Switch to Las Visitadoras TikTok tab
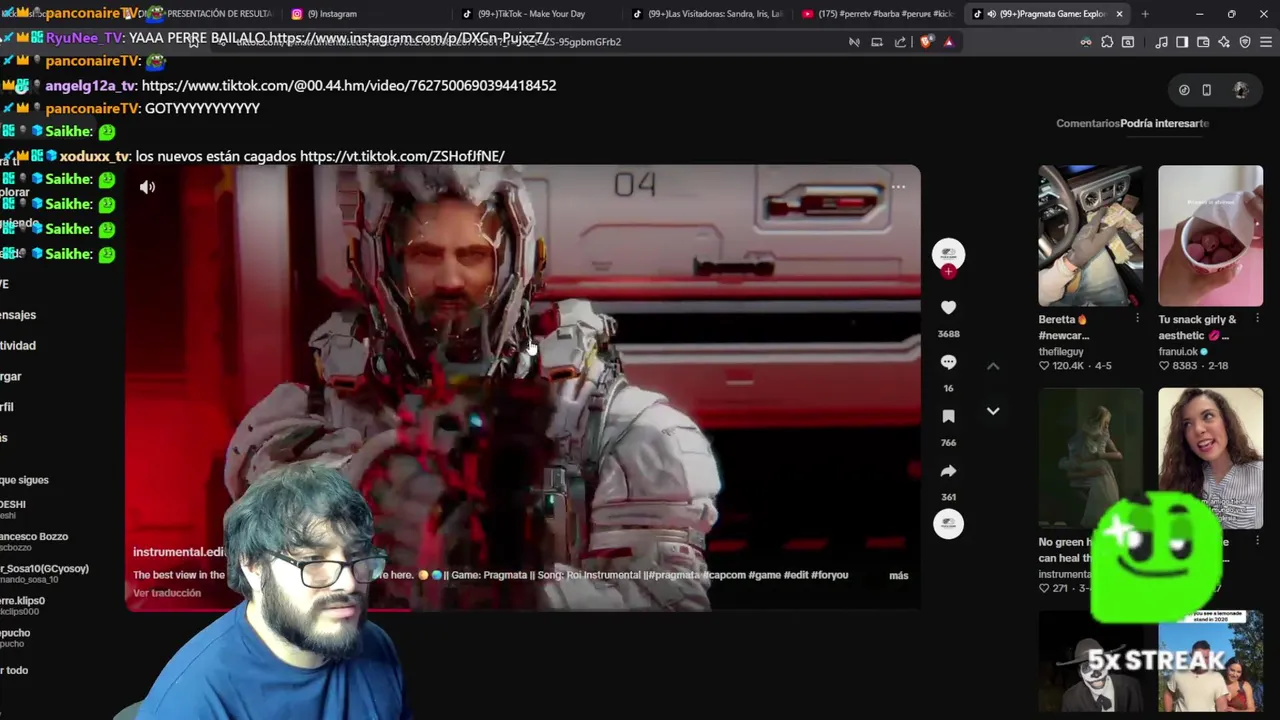Image resolution: width=1280 pixels, height=720 pixels. point(710,14)
